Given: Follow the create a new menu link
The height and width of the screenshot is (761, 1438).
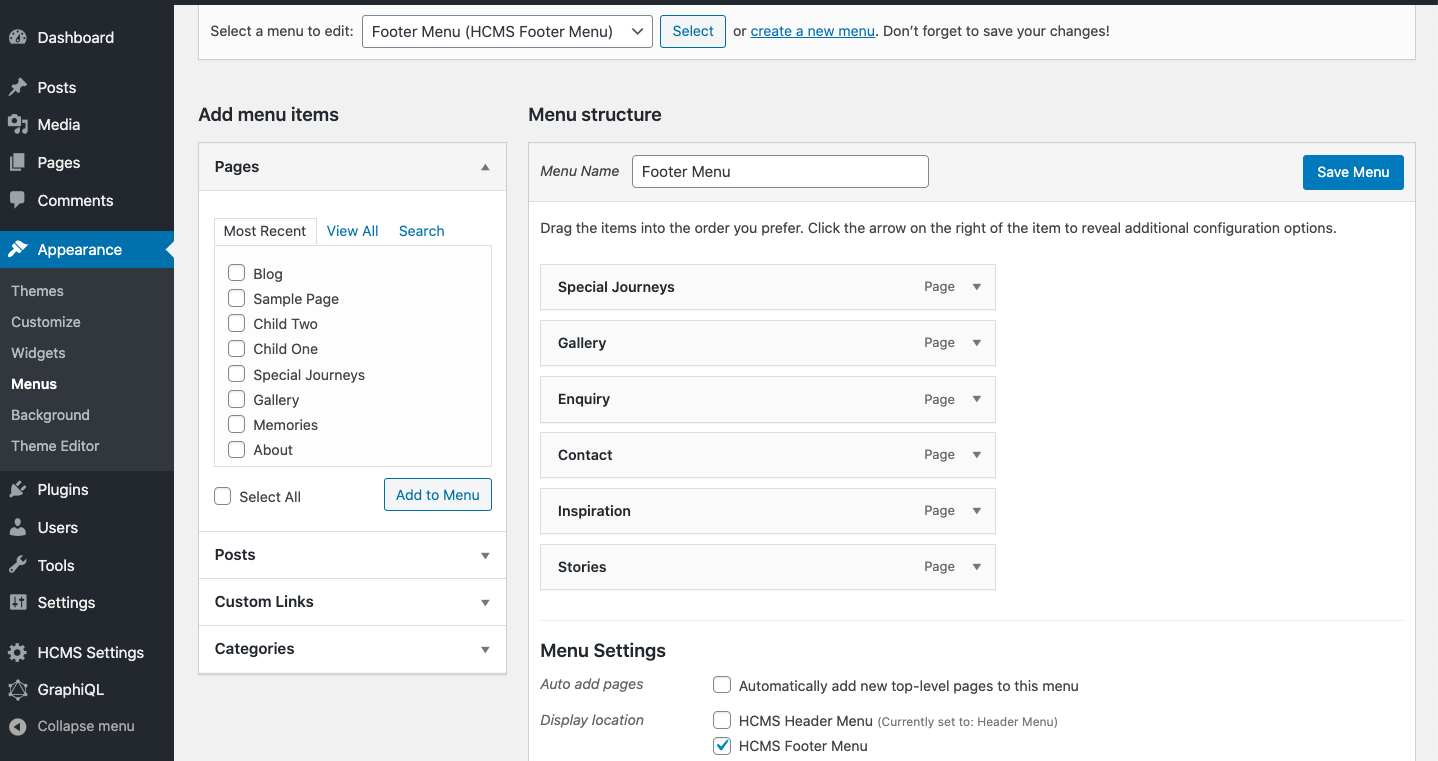Looking at the screenshot, I should 812,31.
